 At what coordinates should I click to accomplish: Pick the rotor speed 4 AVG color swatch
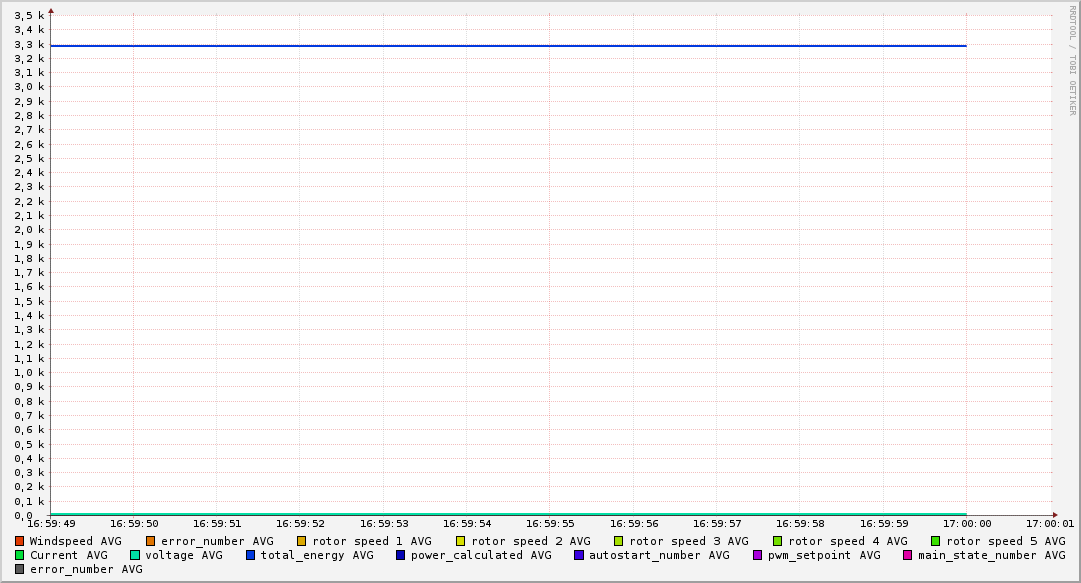[778, 541]
